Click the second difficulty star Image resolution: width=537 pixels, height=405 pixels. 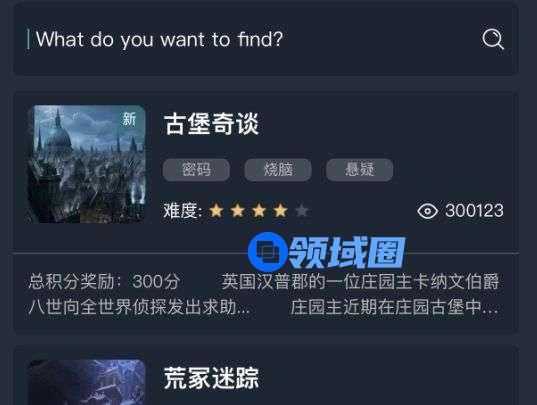pos(238,210)
